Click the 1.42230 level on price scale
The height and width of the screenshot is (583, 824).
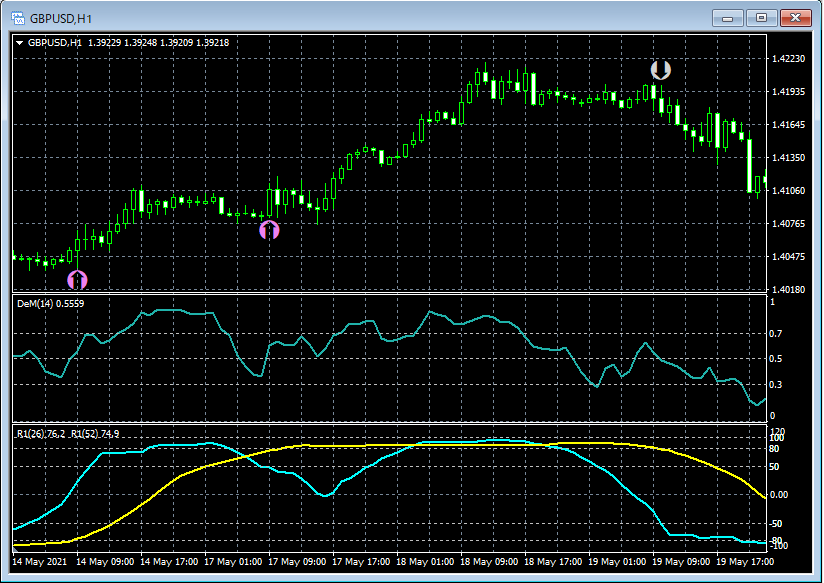click(x=788, y=59)
